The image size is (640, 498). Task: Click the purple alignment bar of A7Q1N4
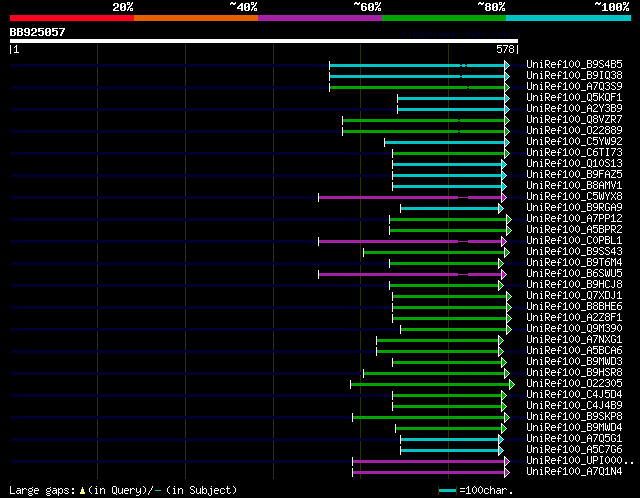[431, 473]
